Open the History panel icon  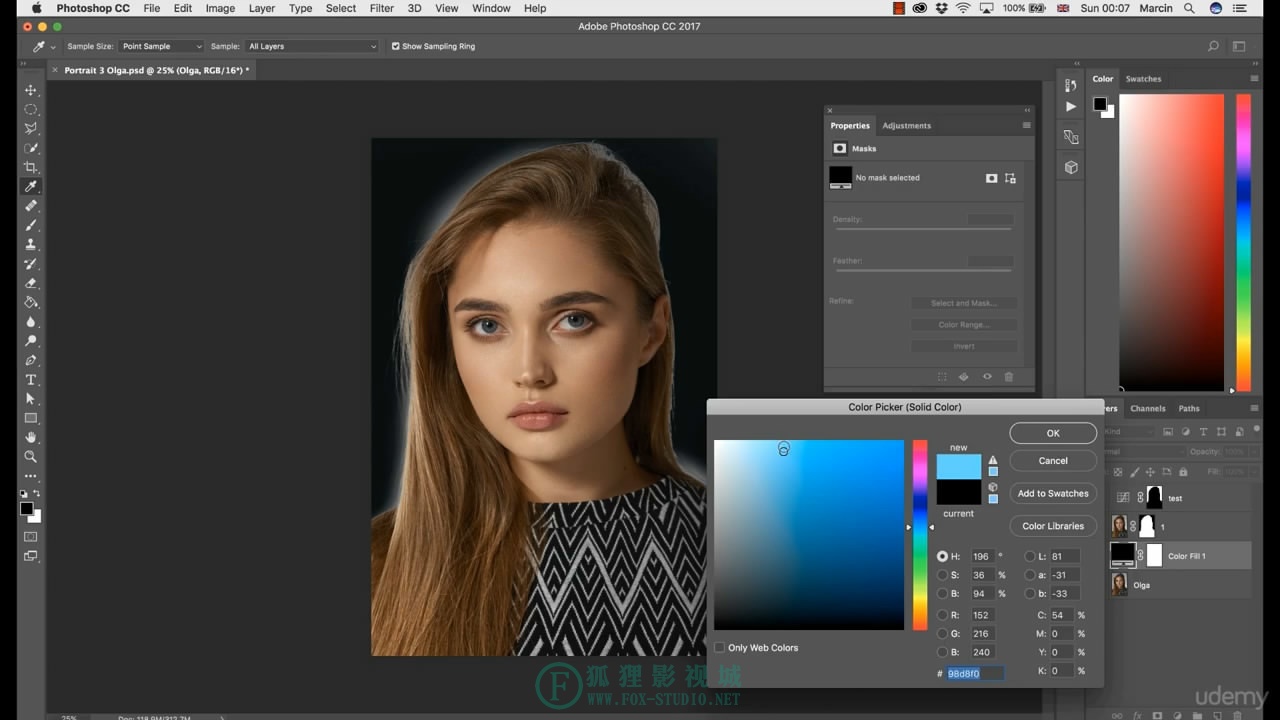point(1071,86)
